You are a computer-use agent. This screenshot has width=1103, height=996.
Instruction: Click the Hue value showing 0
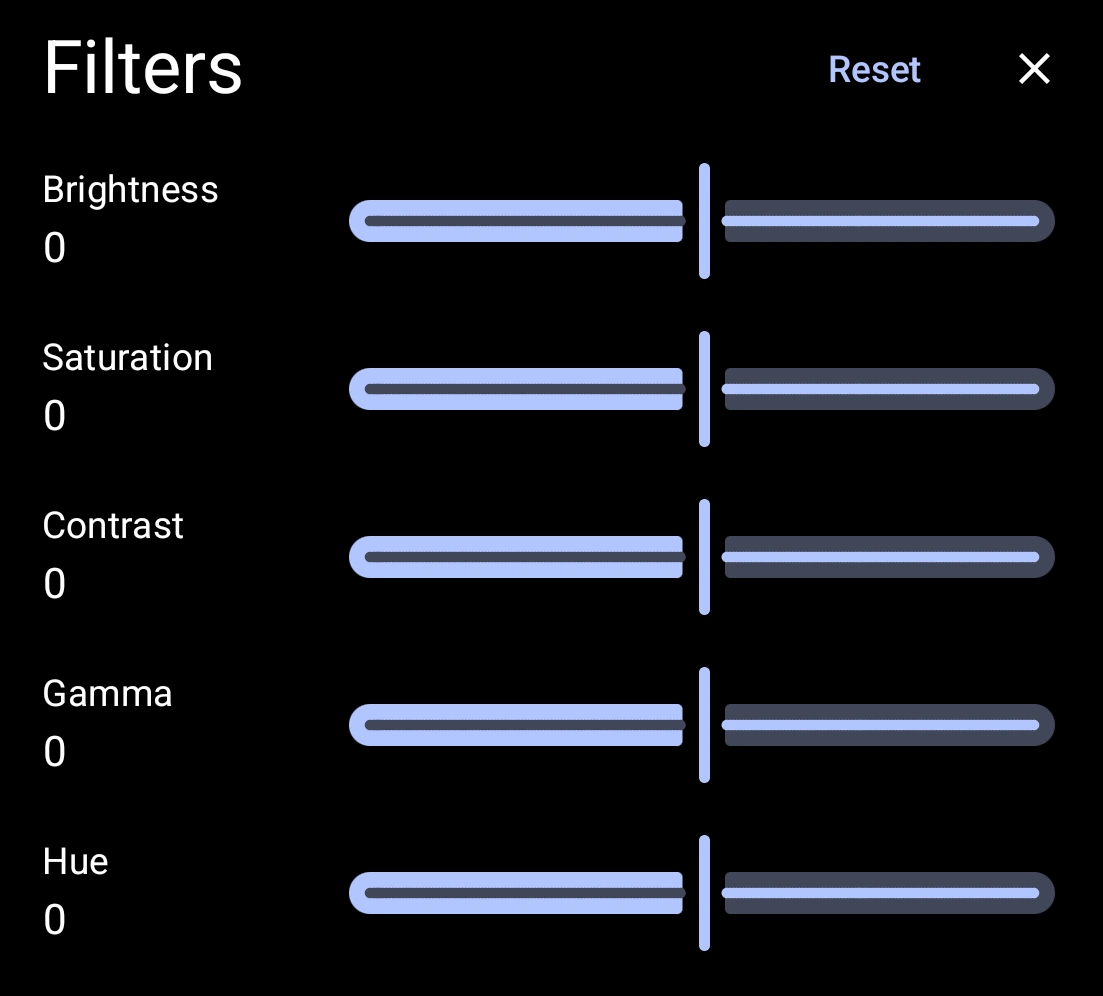[54, 919]
